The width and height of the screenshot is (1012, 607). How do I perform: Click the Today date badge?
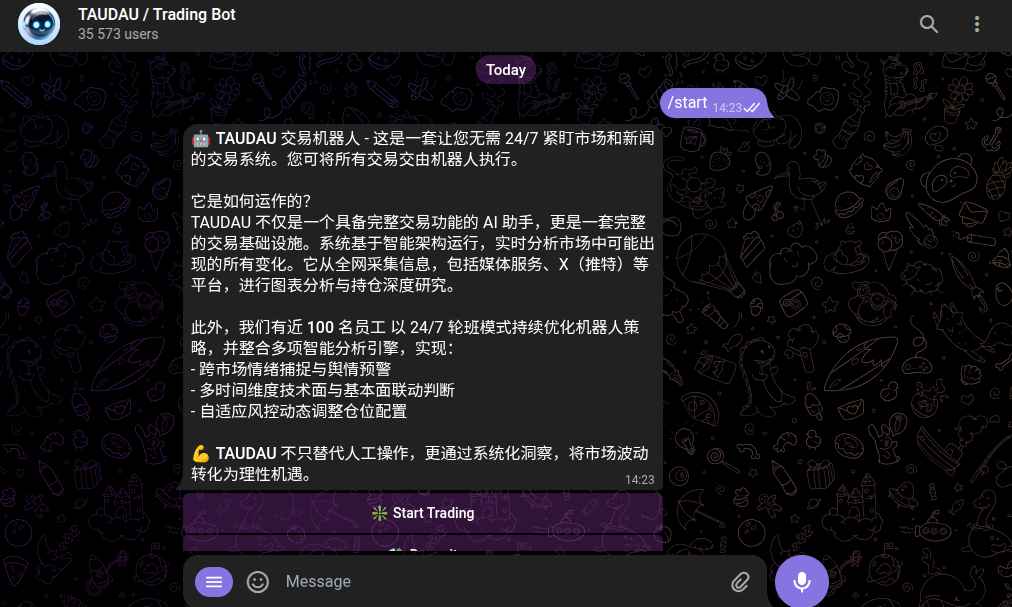pyautogui.click(x=506, y=70)
